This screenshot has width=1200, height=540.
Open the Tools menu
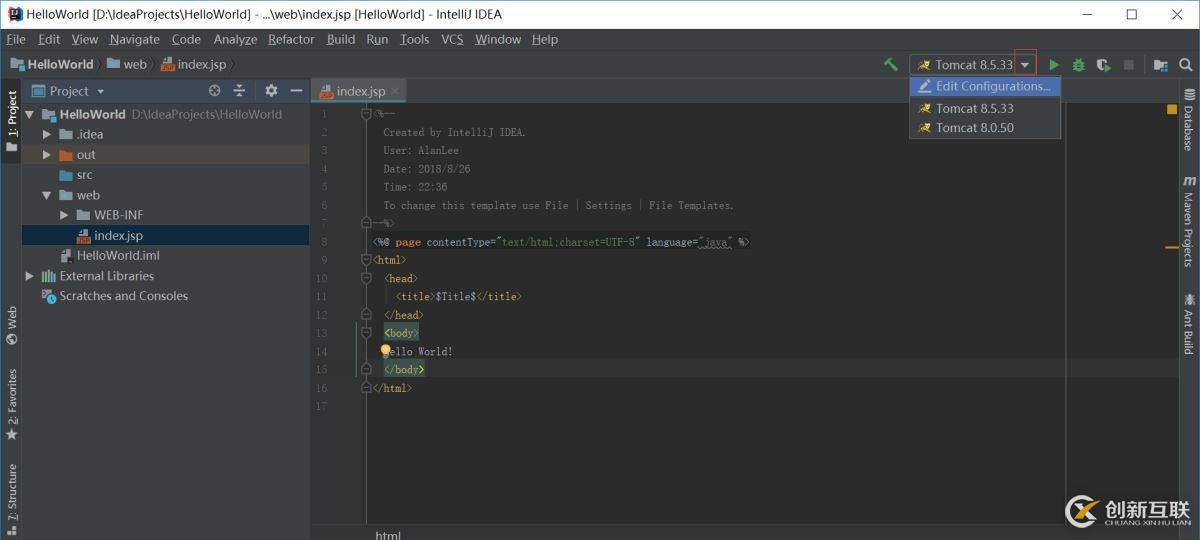click(414, 39)
